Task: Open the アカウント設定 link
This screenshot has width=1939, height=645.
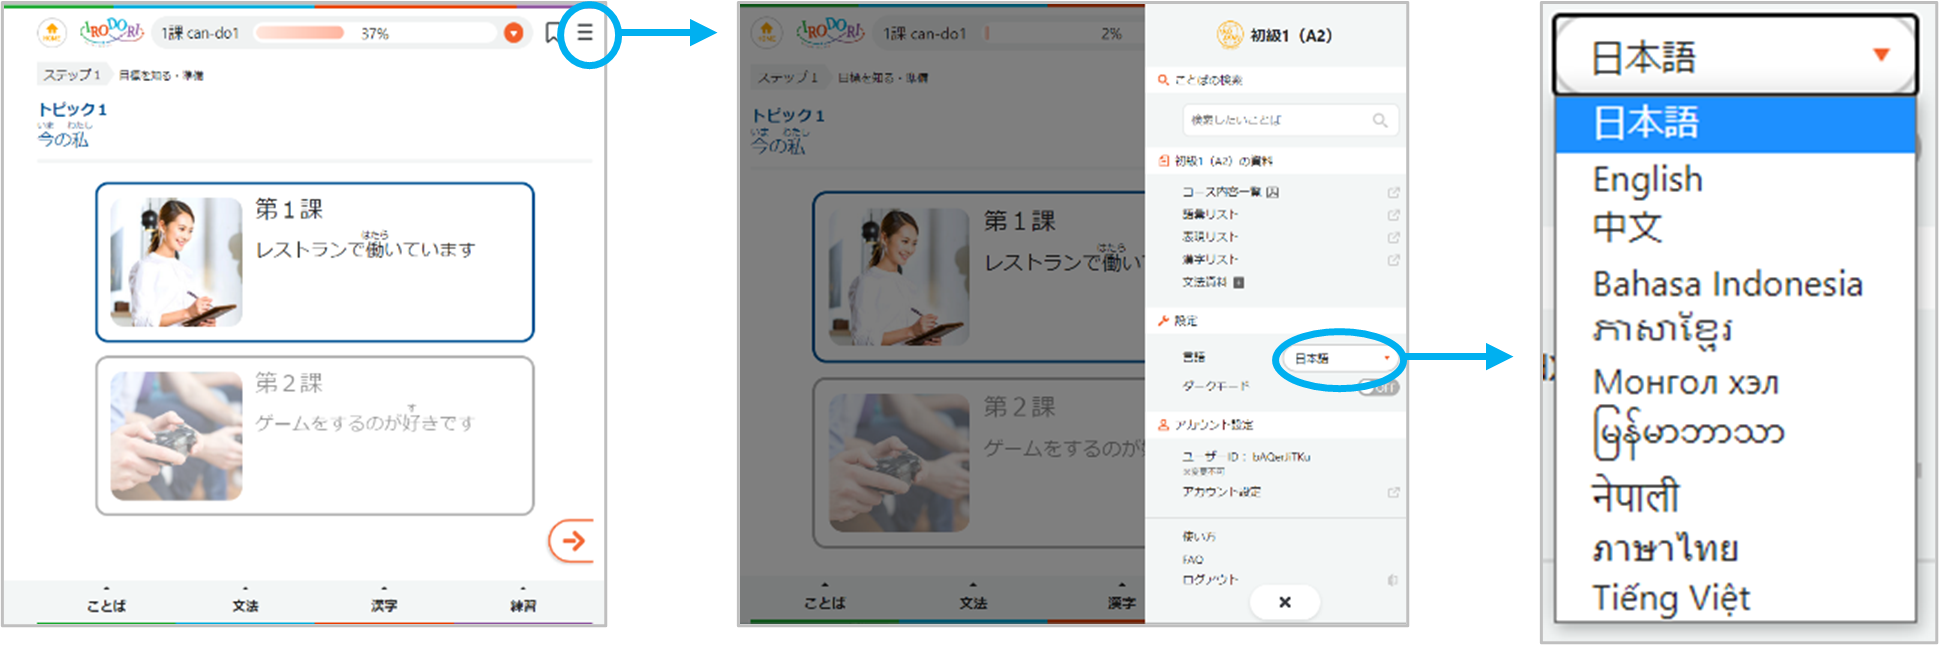Action: coord(1221,492)
